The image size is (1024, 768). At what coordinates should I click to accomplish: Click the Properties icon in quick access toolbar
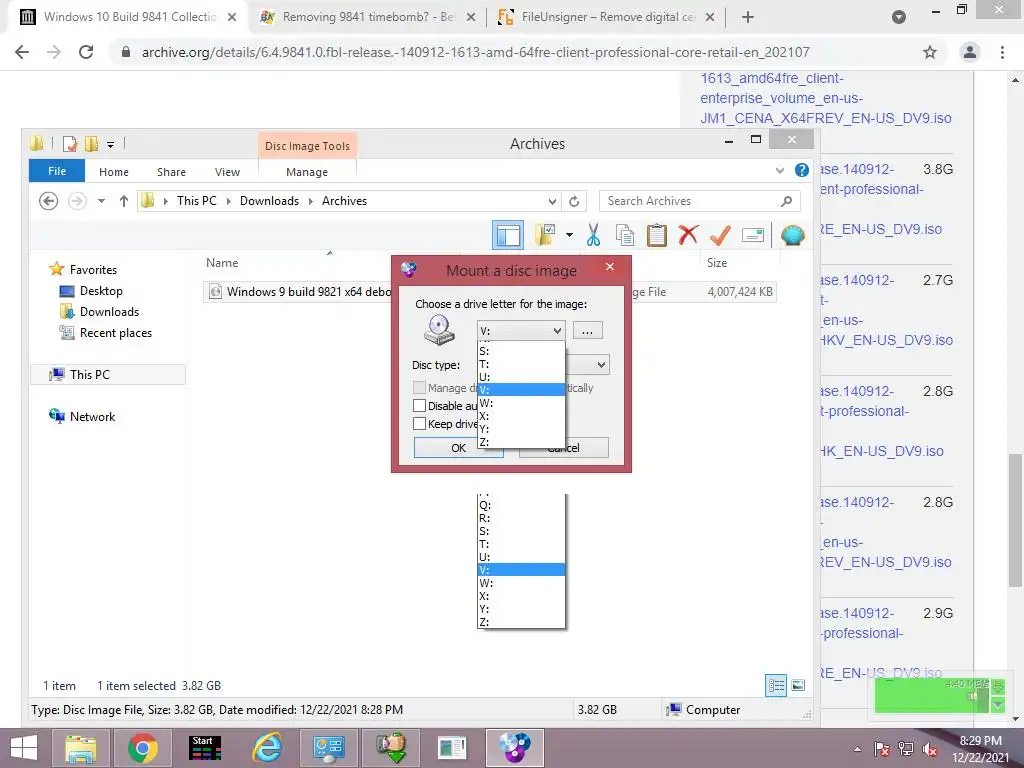[x=70, y=144]
